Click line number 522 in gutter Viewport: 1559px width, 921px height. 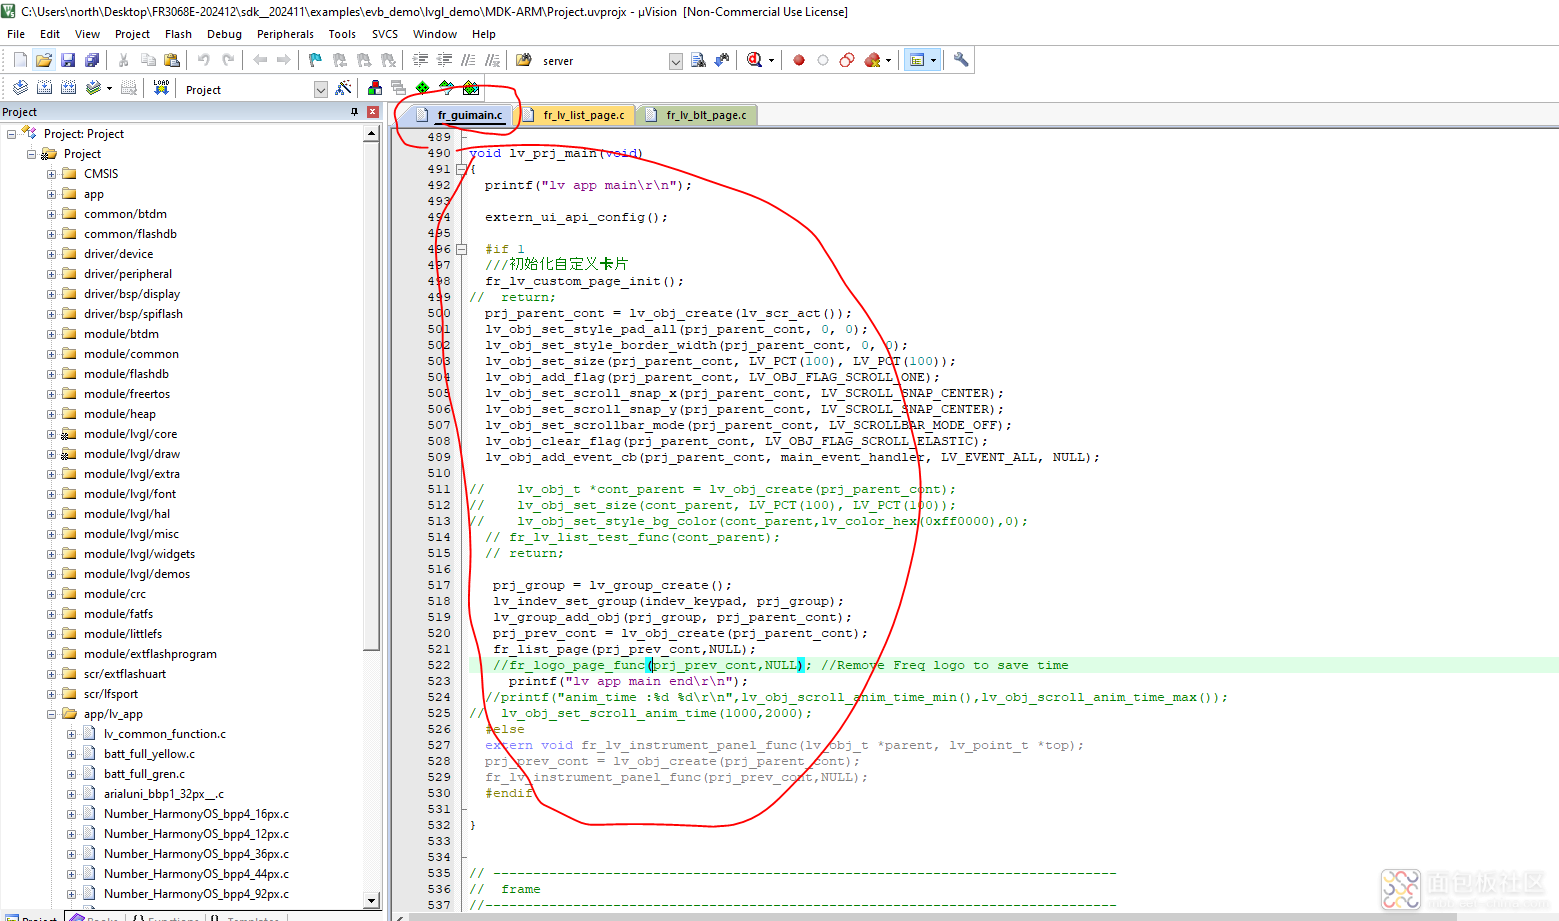point(439,665)
